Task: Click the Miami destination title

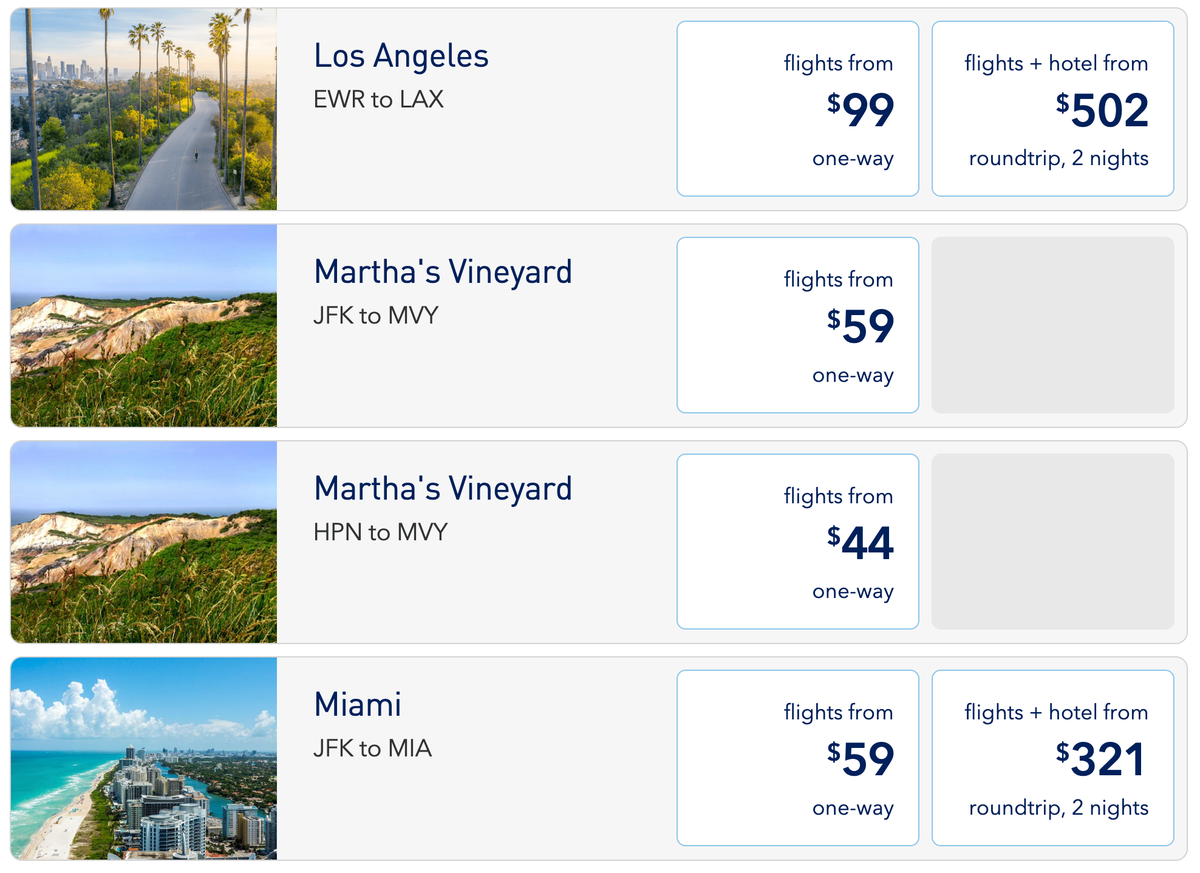Action: pyautogui.click(x=357, y=704)
